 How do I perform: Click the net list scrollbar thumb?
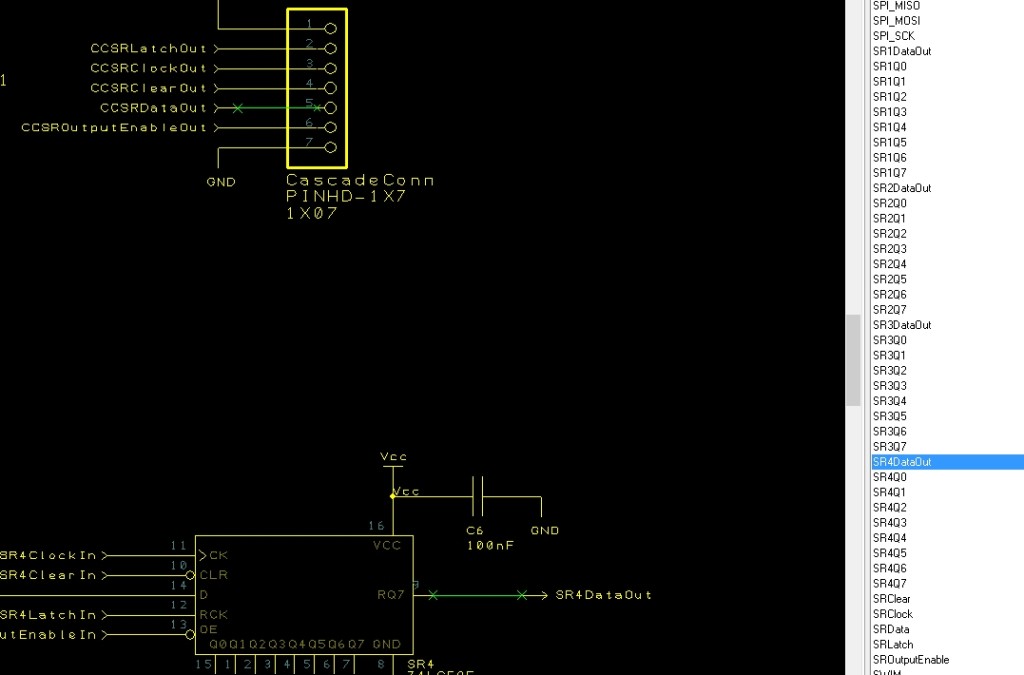tap(853, 360)
